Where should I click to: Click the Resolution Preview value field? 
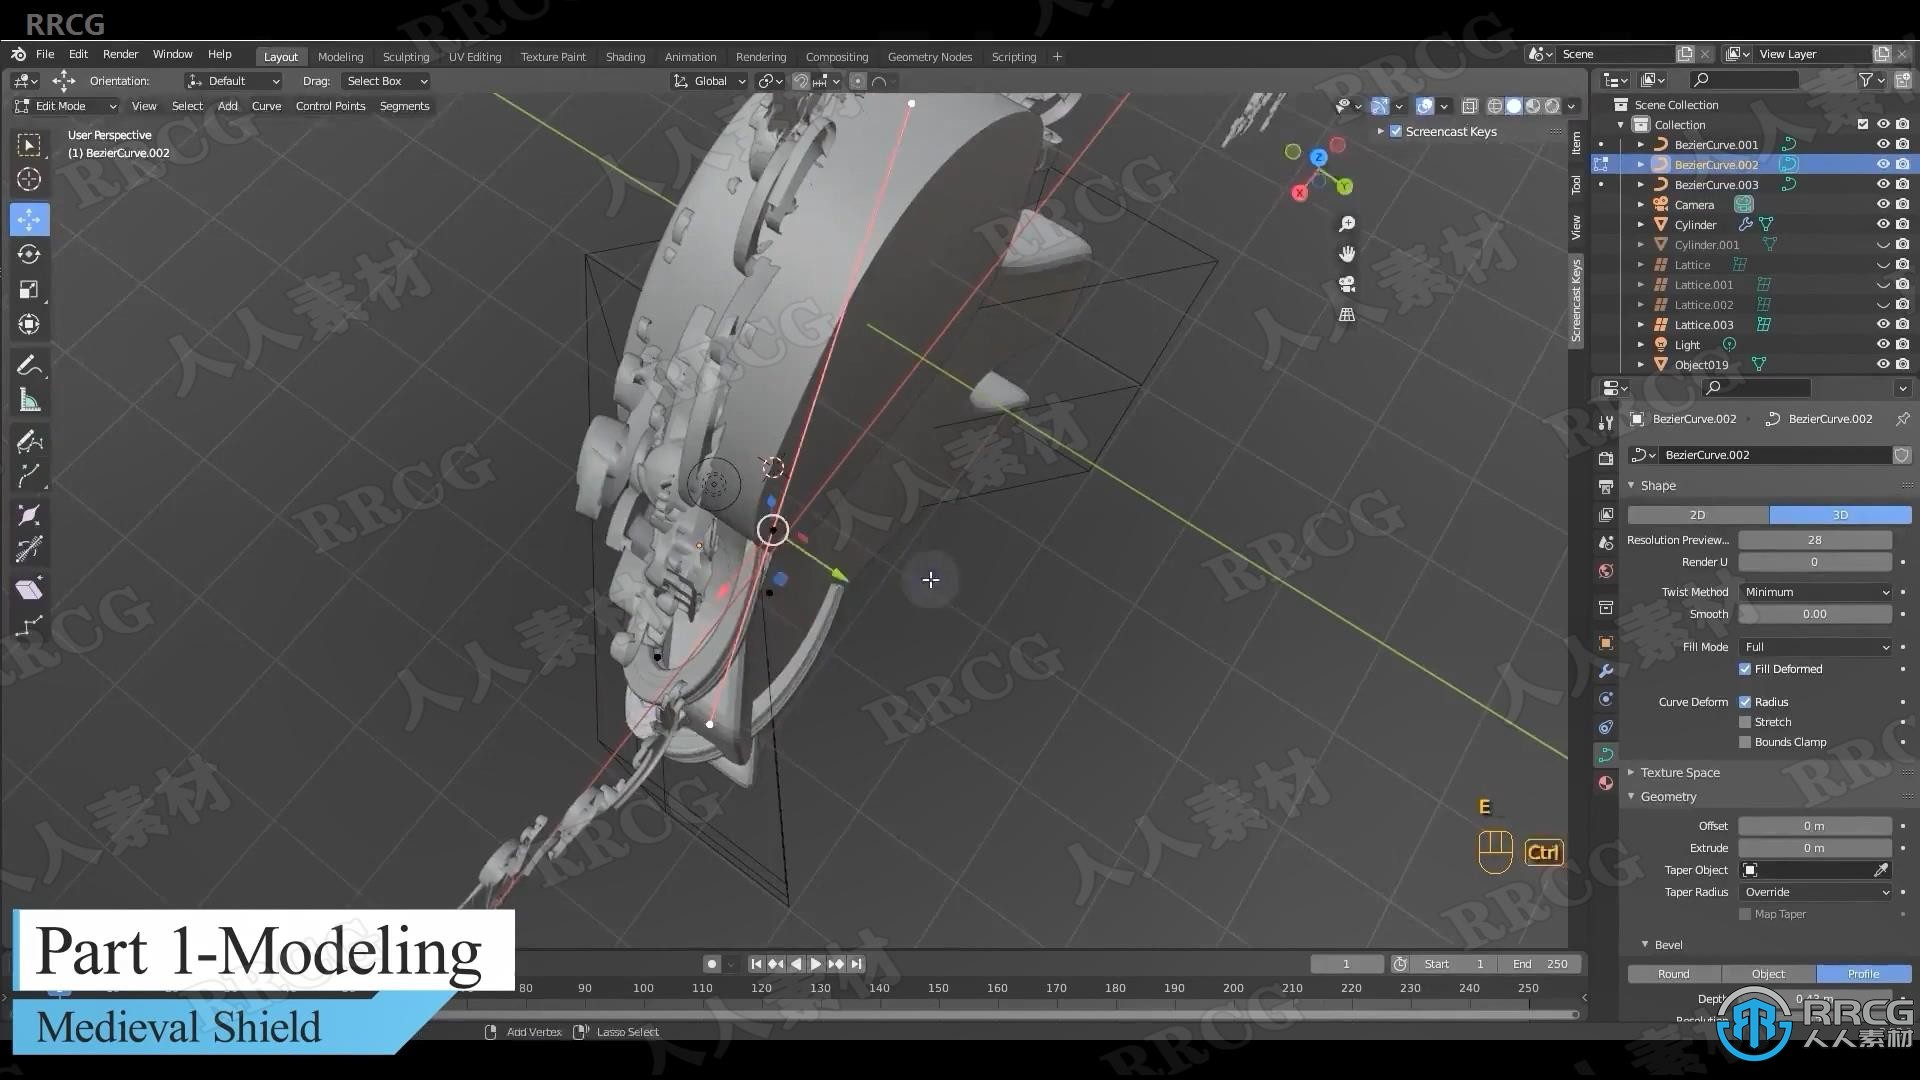1815,540
